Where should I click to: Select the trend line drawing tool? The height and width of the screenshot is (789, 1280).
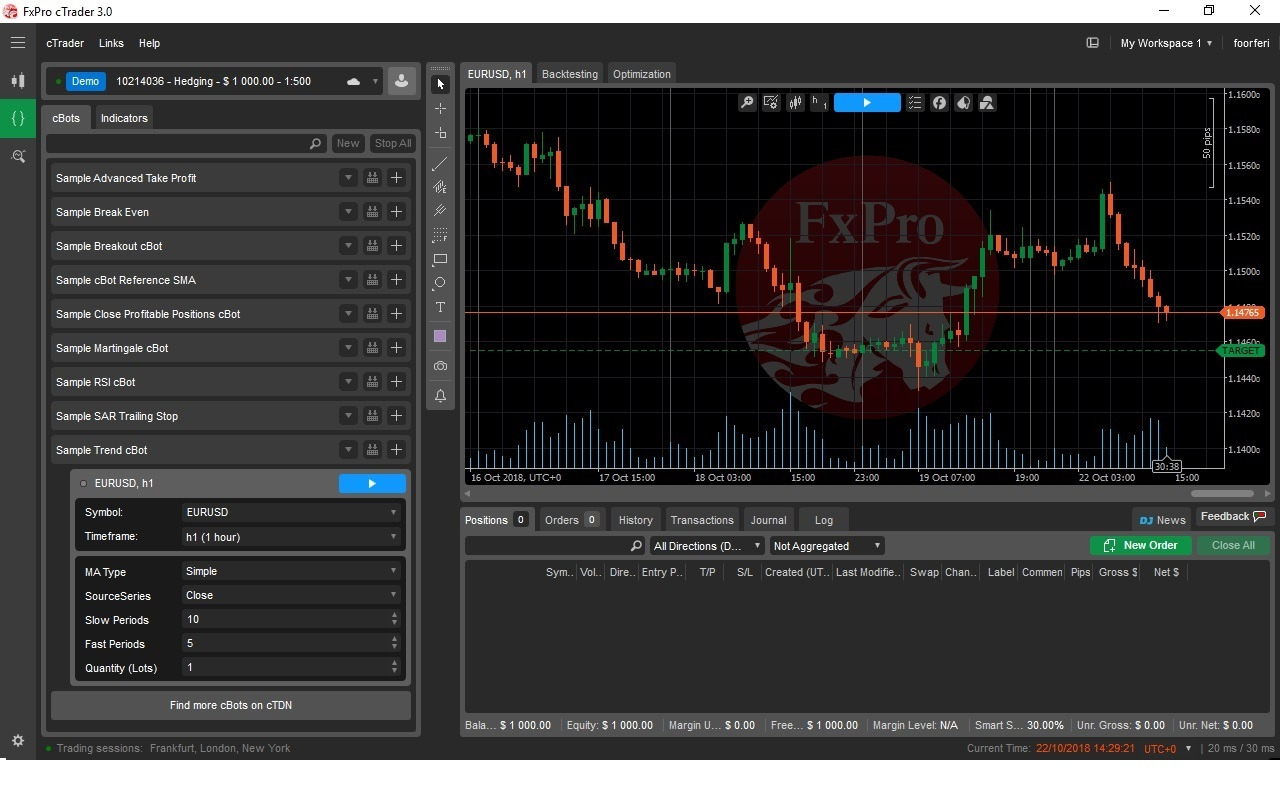440,163
